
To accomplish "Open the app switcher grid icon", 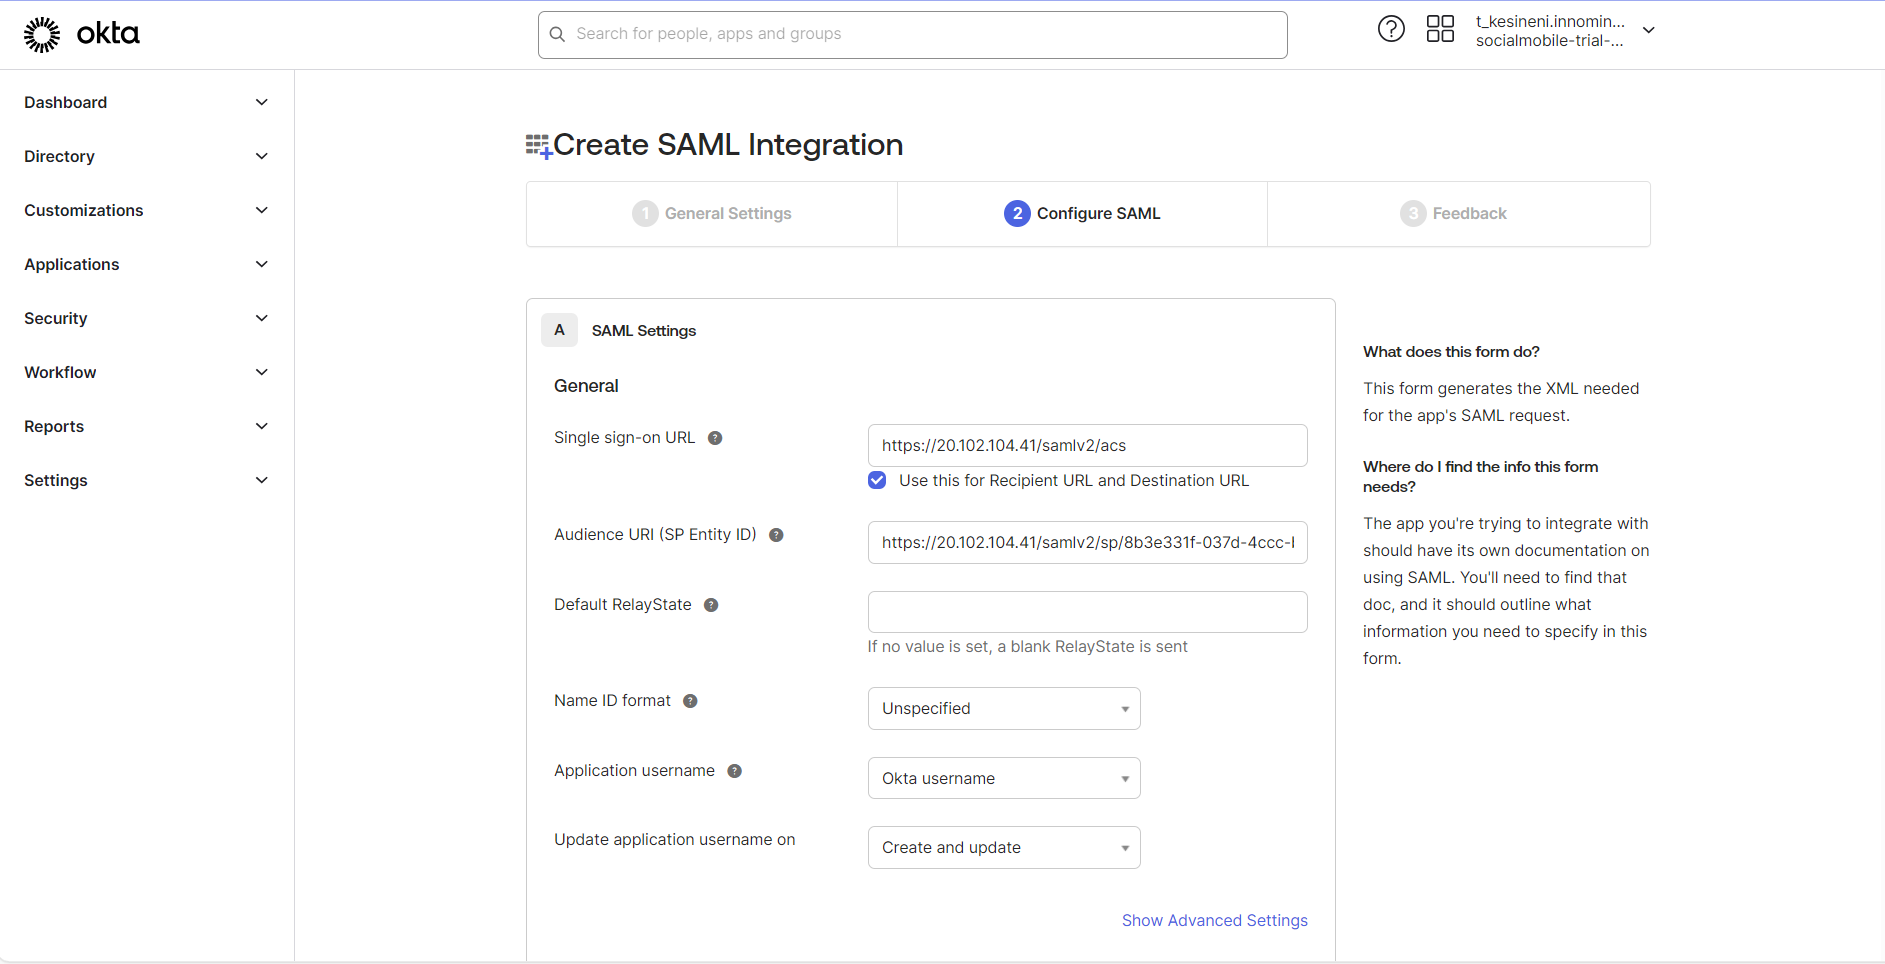I will (1439, 29).
